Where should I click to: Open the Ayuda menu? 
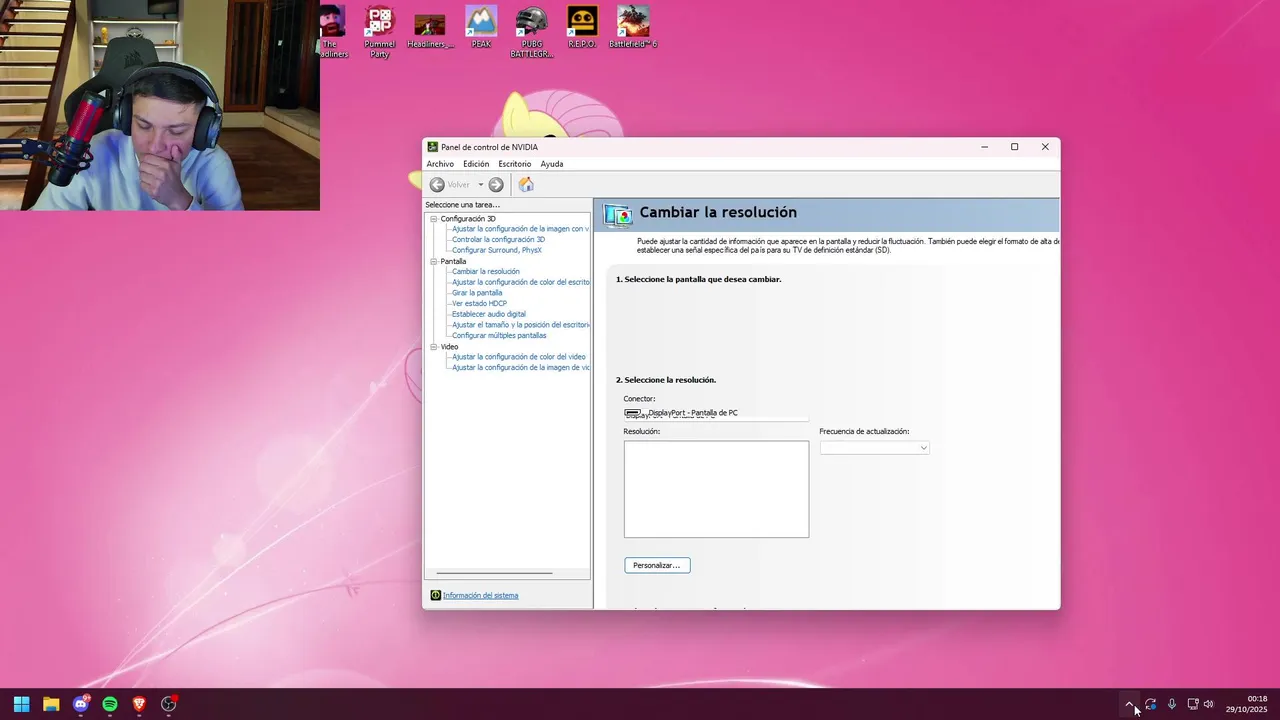pos(552,164)
